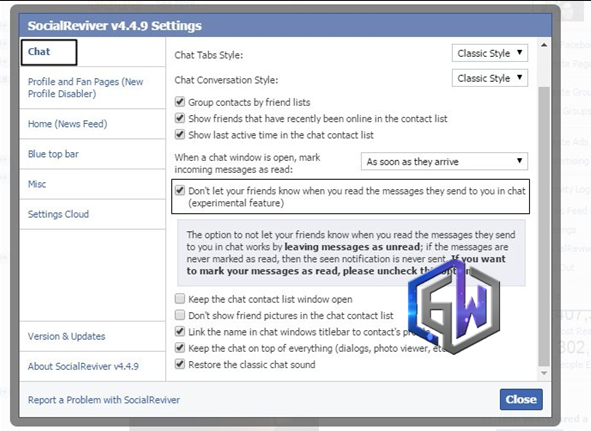Click Report a Problem with SocialReviver link
This screenshot has height=431, width=591.
coord(104,400)
